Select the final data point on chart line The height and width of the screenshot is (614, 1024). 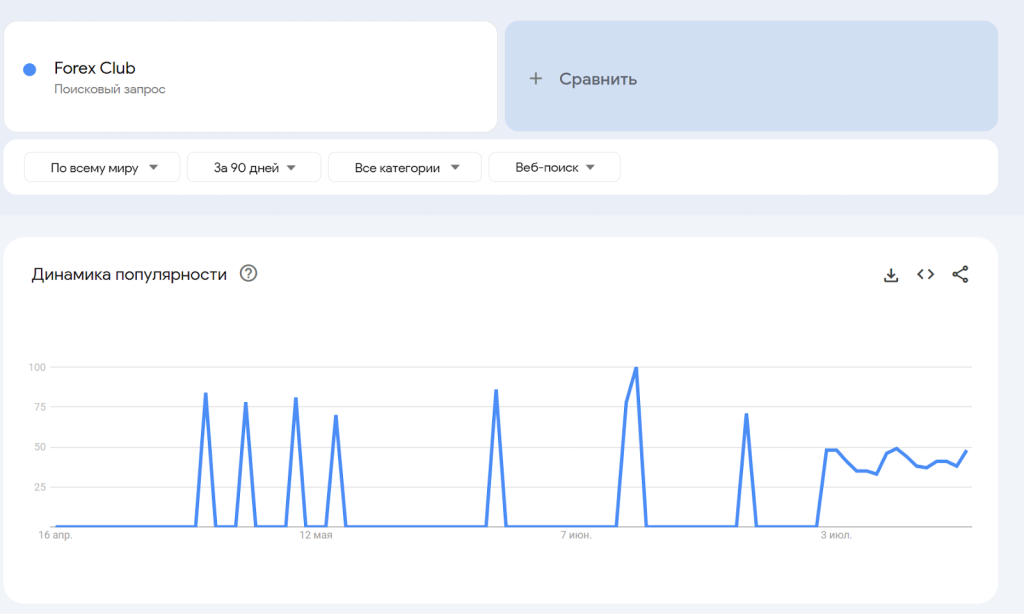(x=966, y=451)
